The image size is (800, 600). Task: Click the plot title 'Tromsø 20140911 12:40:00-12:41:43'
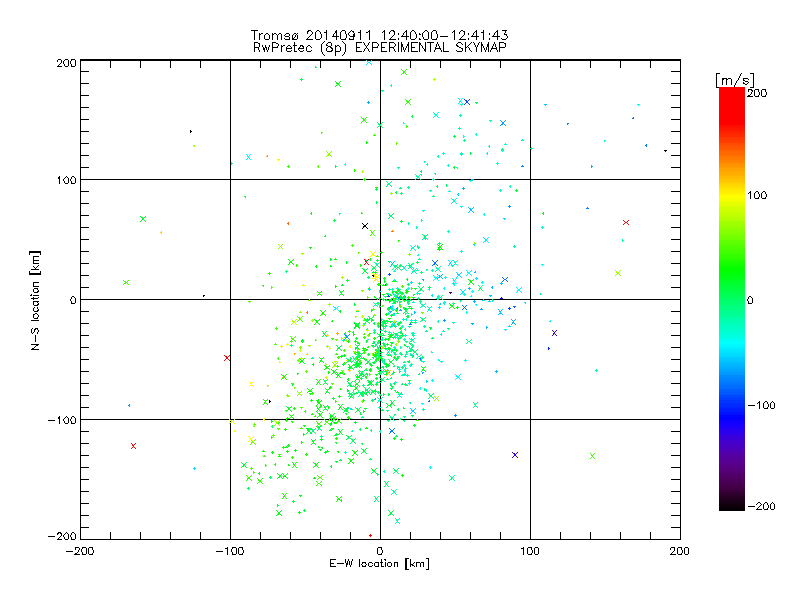tap(380, 35)
